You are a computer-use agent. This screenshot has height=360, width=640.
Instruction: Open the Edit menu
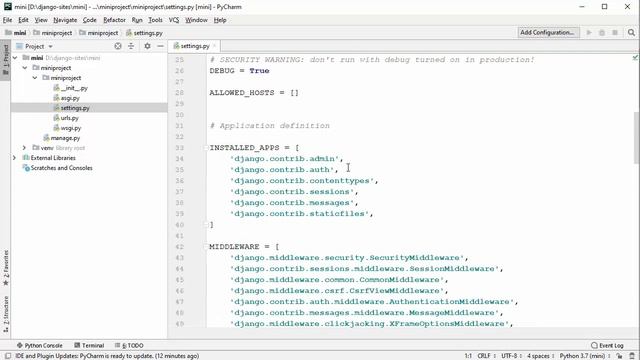click(x=23, y=20)
